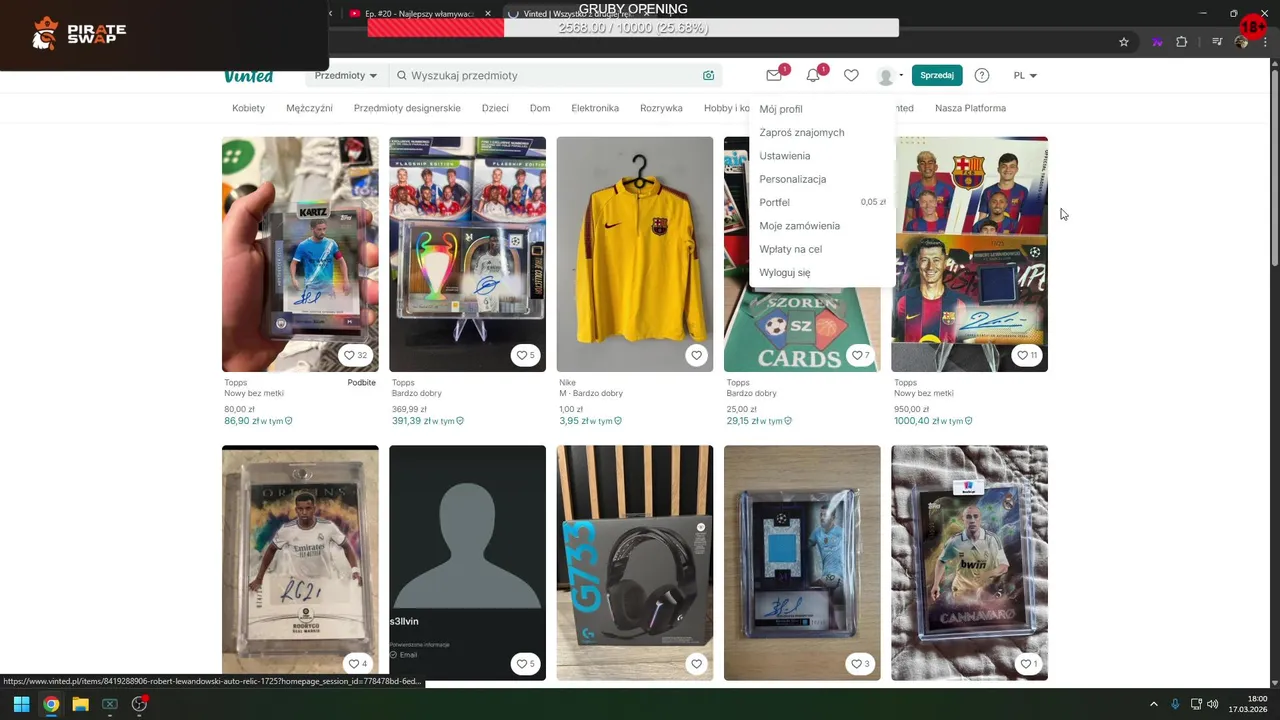Screen dimensions: 1280x720
Task: Expand the Przedmioty search category dropdown
Action: click(x=346, y=75)
